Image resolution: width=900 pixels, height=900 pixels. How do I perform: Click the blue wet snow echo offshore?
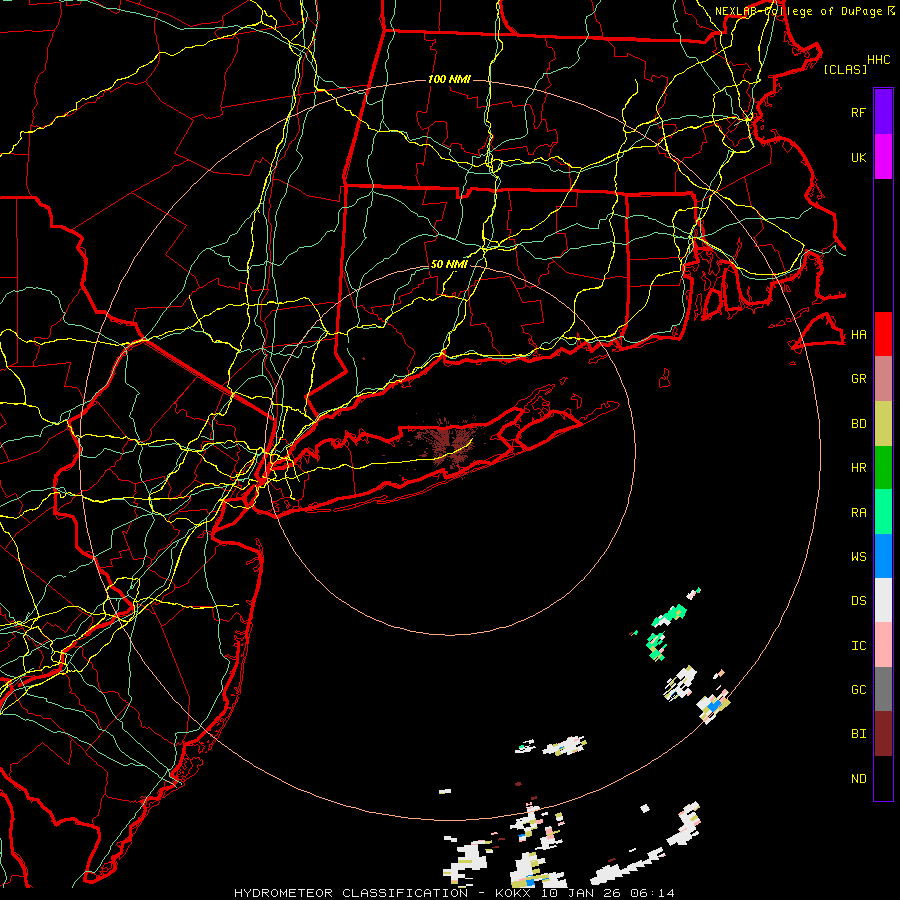point(713,707)
